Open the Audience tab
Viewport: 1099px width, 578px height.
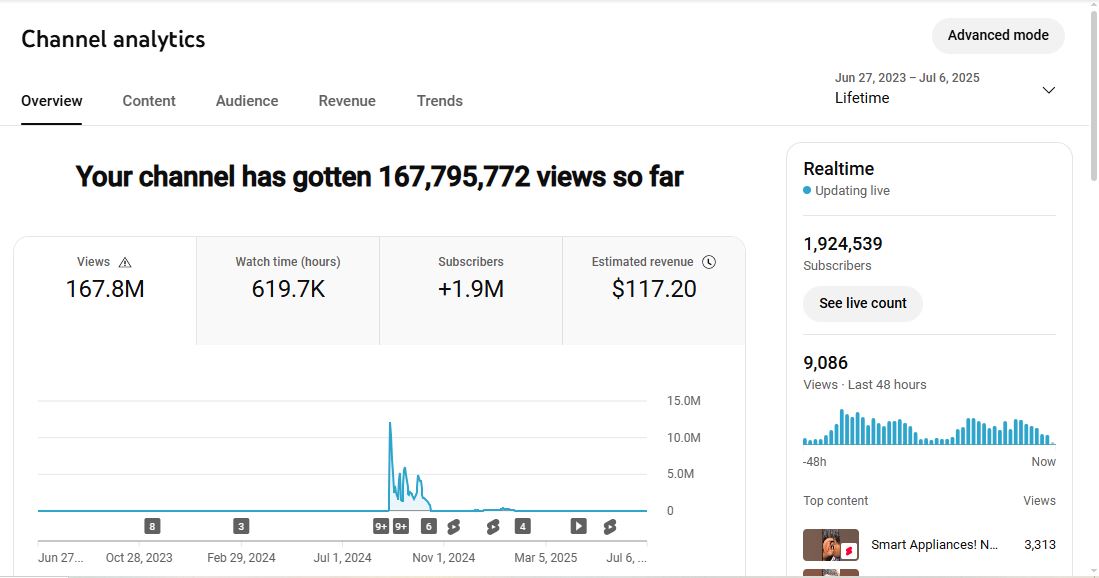(247, 101)
